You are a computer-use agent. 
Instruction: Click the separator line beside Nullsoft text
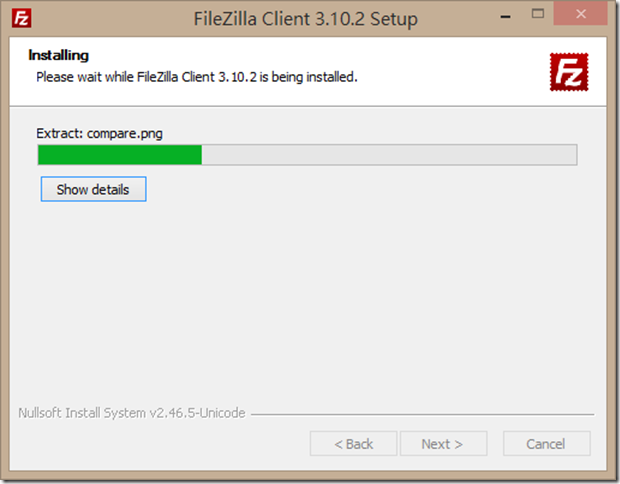[x=422, y=414]
